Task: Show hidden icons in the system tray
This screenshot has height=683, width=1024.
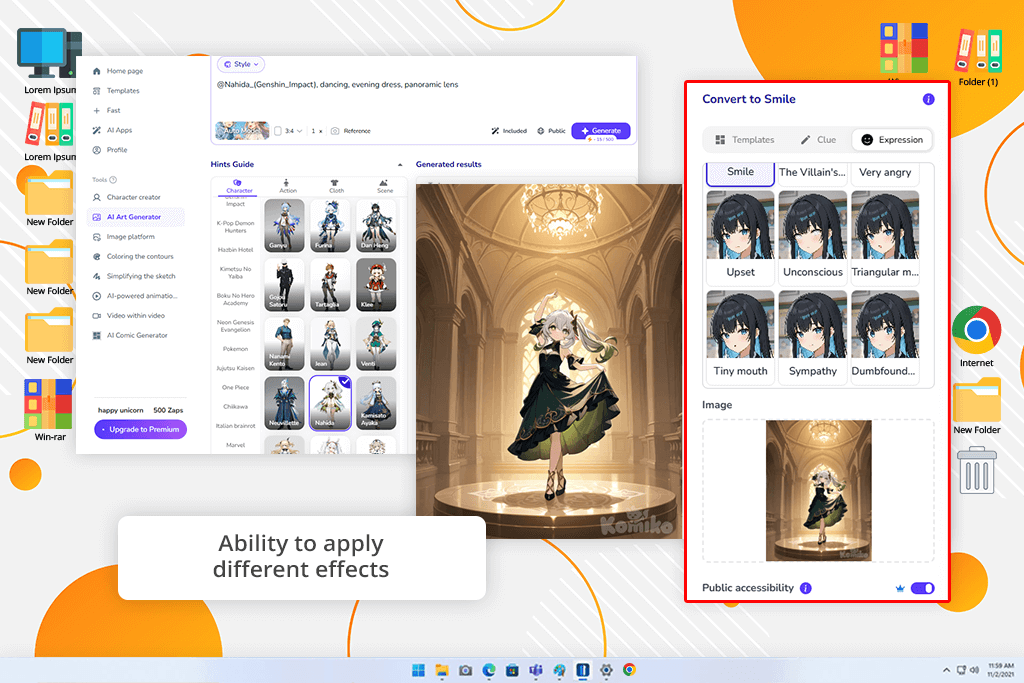Action: (946, 670)
